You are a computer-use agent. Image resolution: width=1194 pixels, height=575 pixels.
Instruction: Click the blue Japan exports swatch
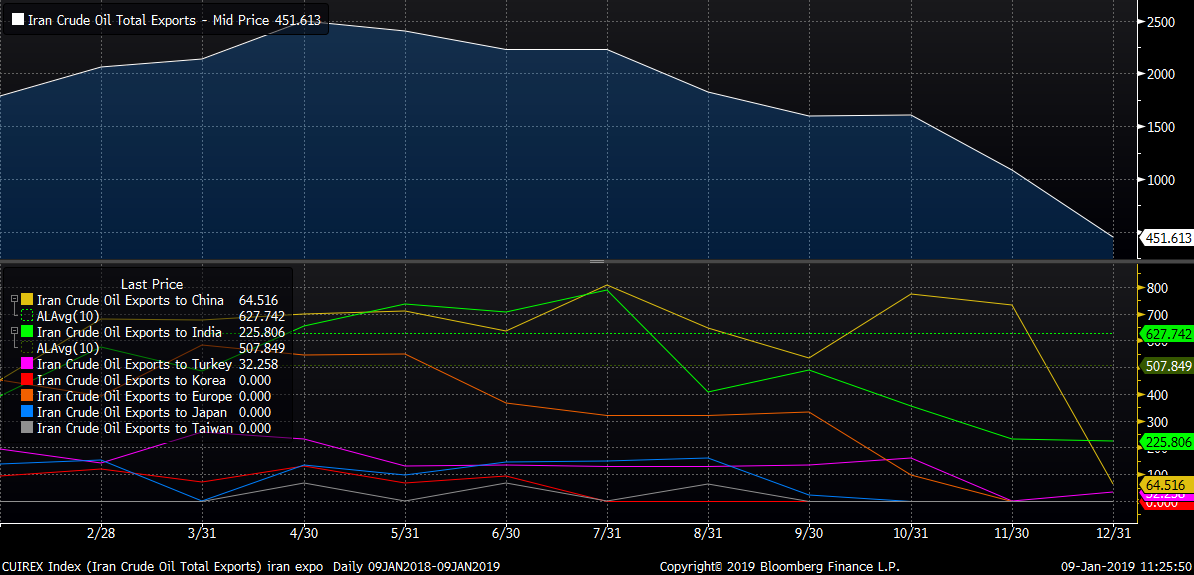coord(27,412)
